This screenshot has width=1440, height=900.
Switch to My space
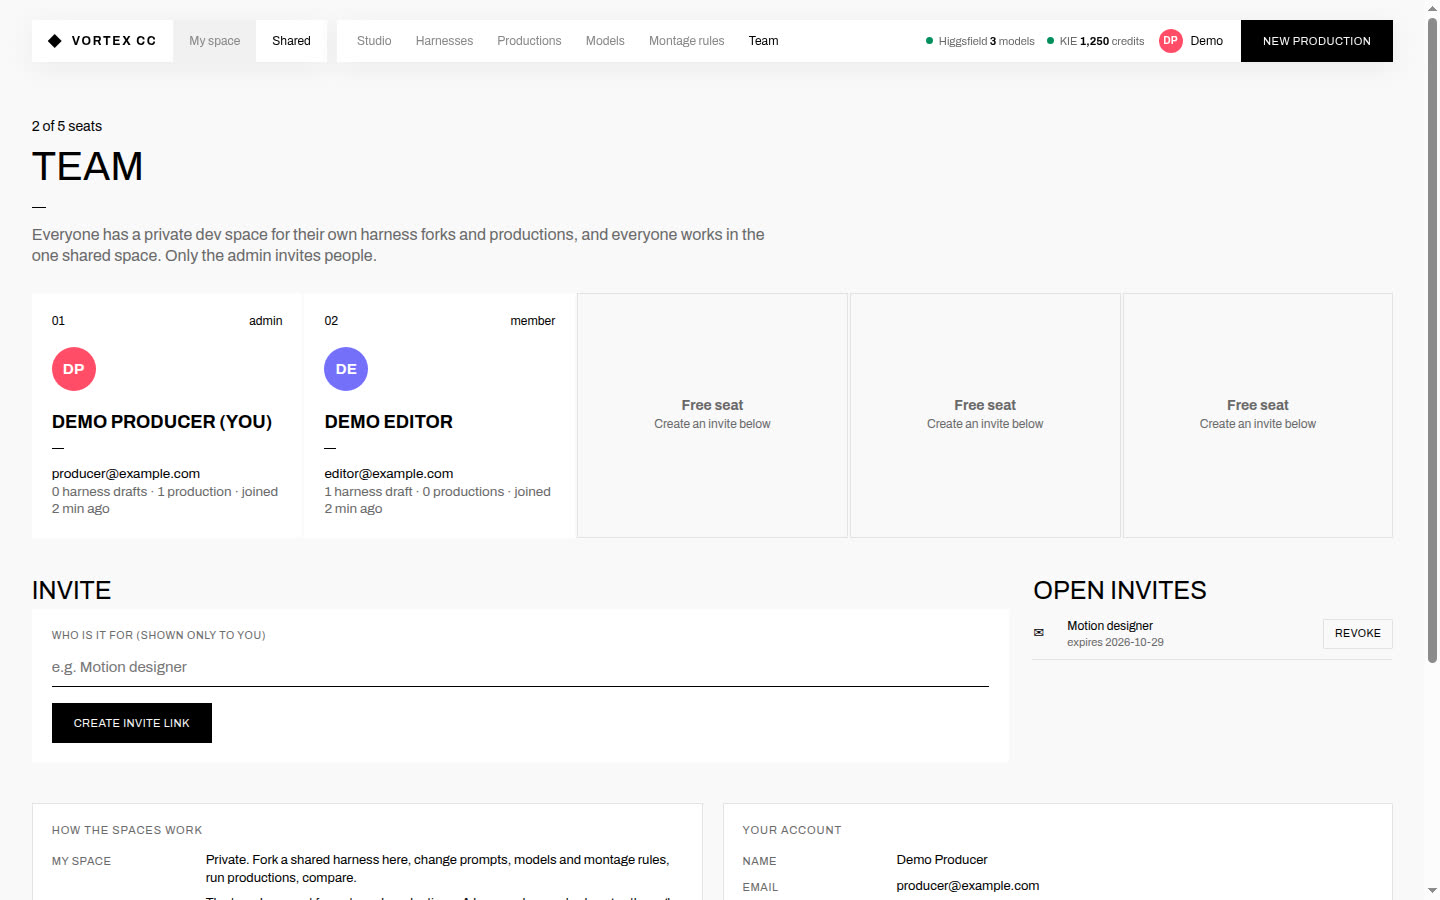click(x=215, y=41)
